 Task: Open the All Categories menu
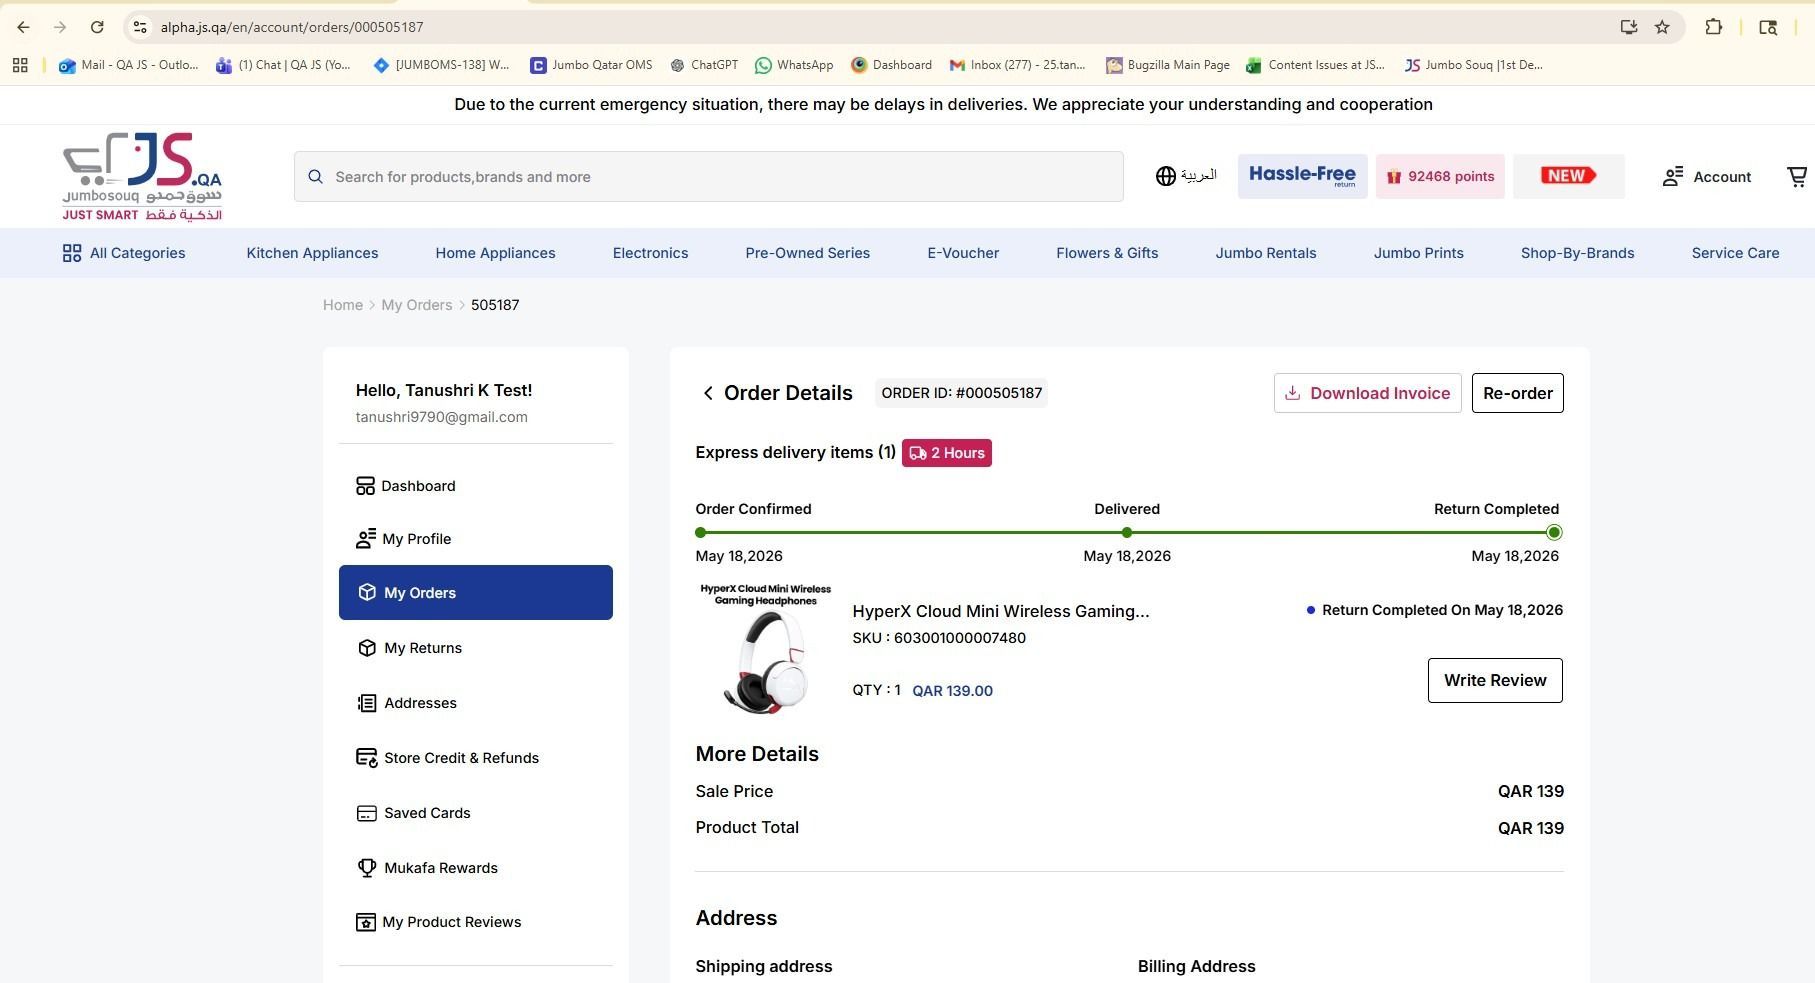click(124, 253)
